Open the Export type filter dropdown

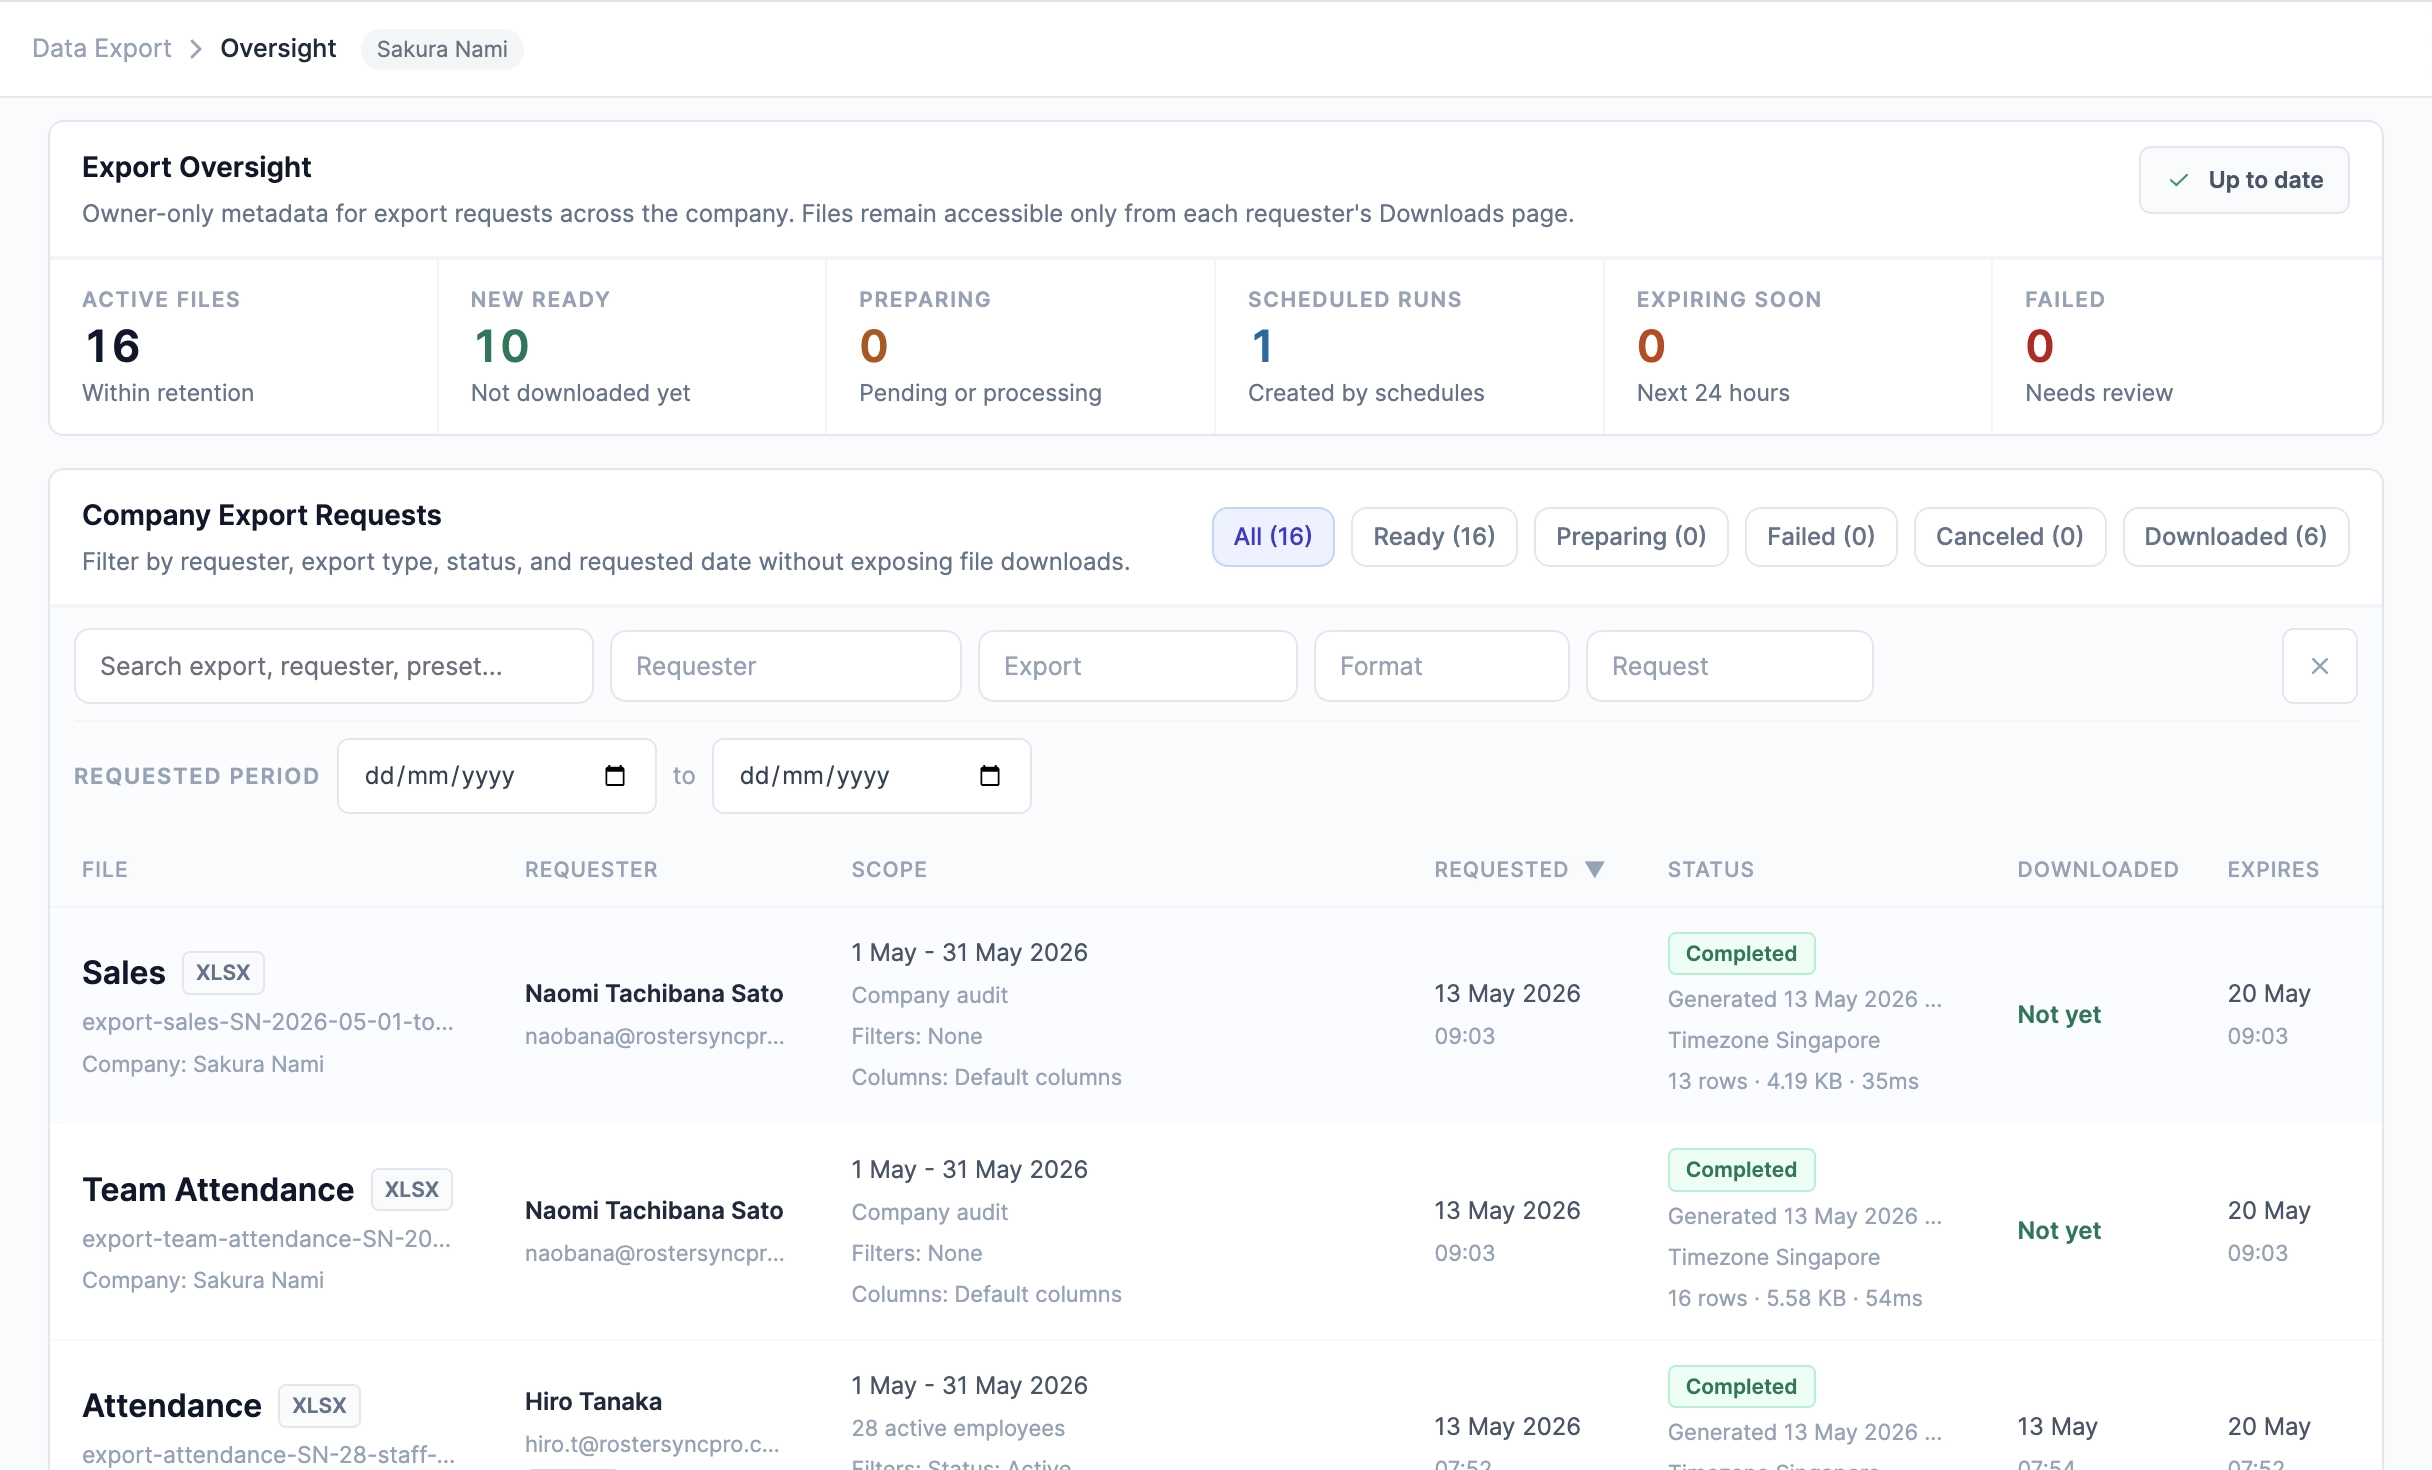(x=1138, y=666)
